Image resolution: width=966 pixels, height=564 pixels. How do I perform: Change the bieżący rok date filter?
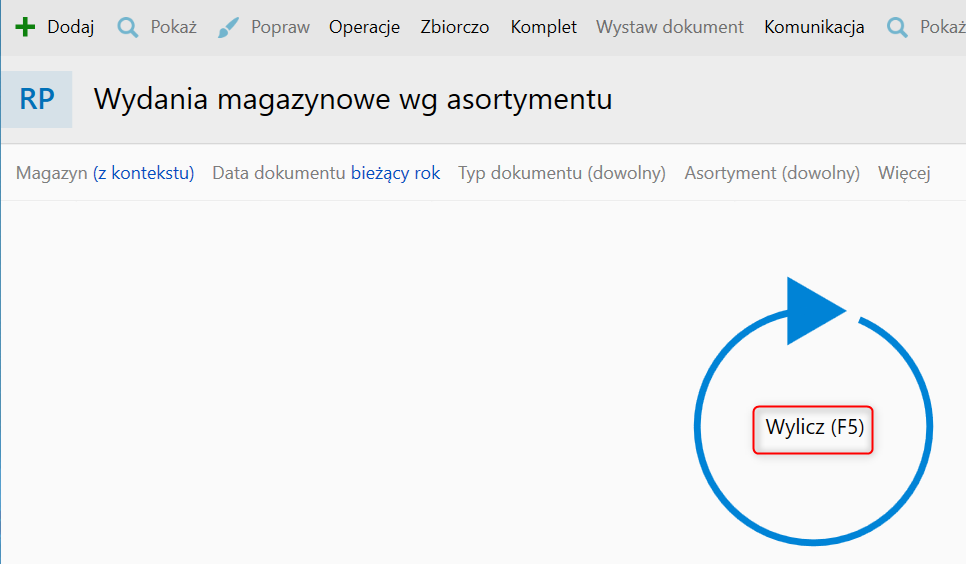(x=395, y=173)
